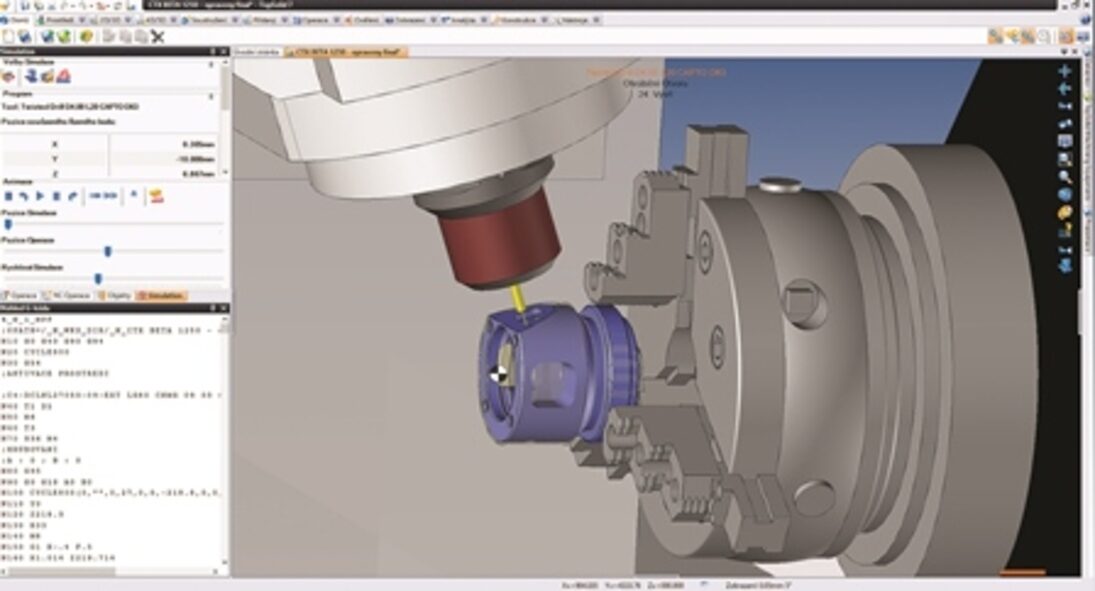This screenshot has width=1095, height=591.
Task: Click the play button in animation controls
Action: 40,196
